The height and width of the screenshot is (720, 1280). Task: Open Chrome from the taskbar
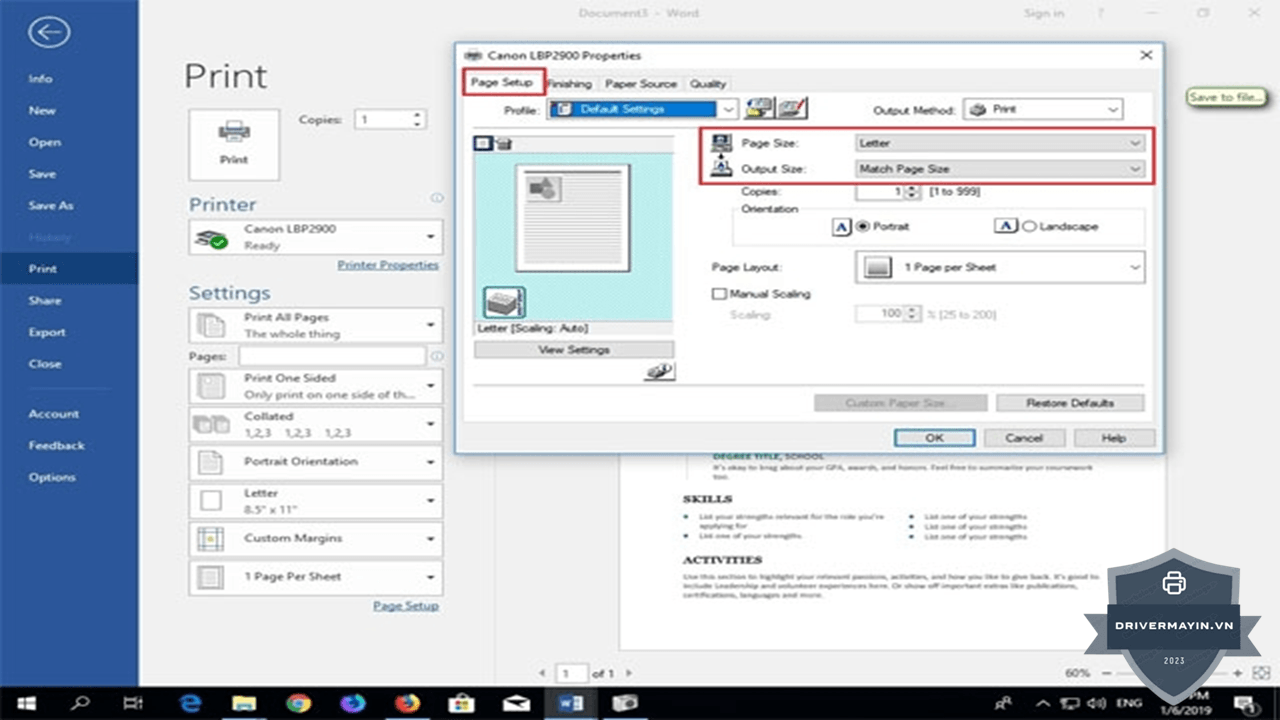click(298, 704)
